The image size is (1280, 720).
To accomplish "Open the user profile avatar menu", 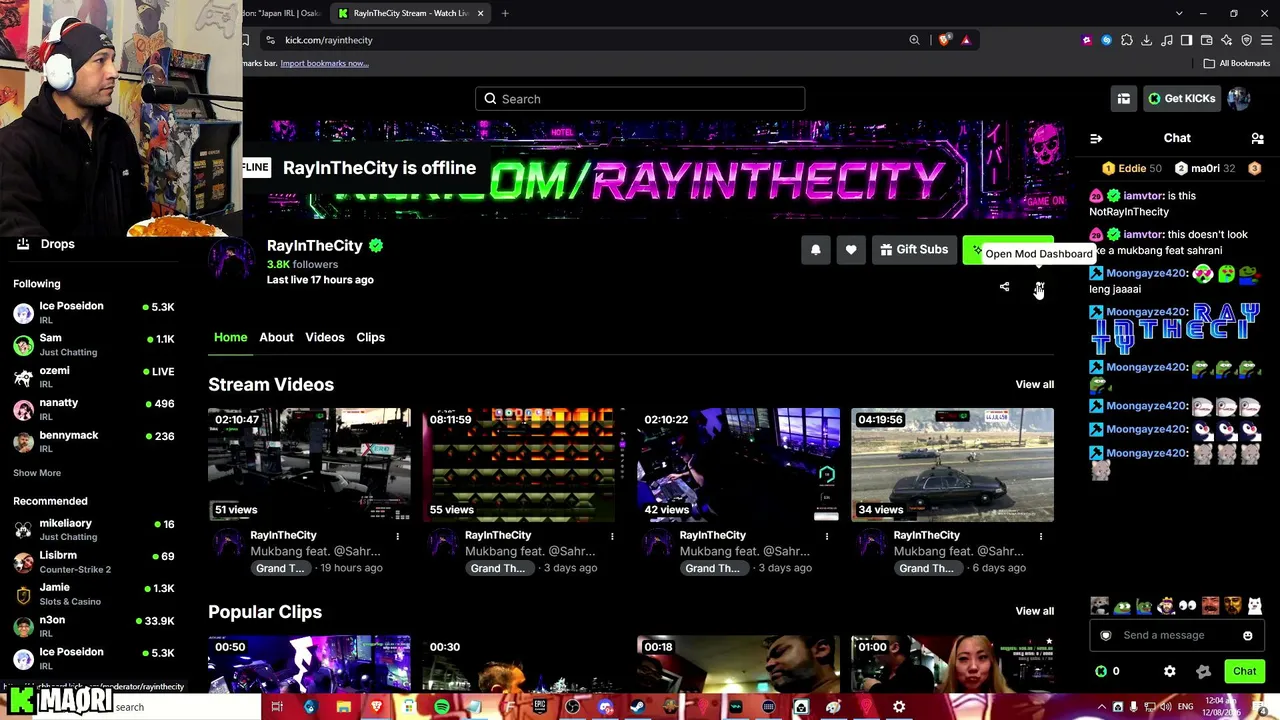I will point(1239,98).
